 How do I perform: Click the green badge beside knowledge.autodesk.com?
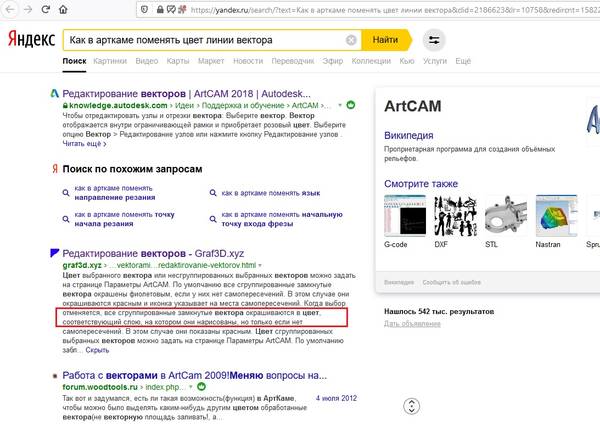[x=351, y=104]
